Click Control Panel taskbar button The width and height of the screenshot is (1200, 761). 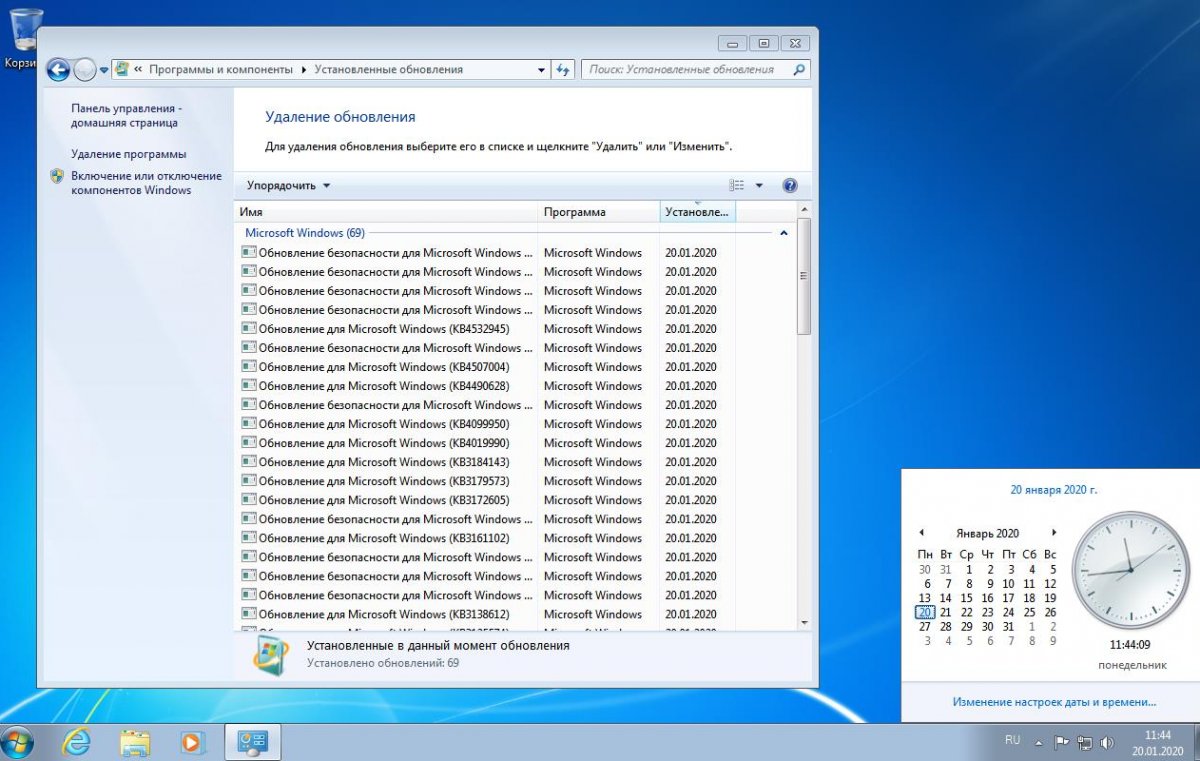252,742
